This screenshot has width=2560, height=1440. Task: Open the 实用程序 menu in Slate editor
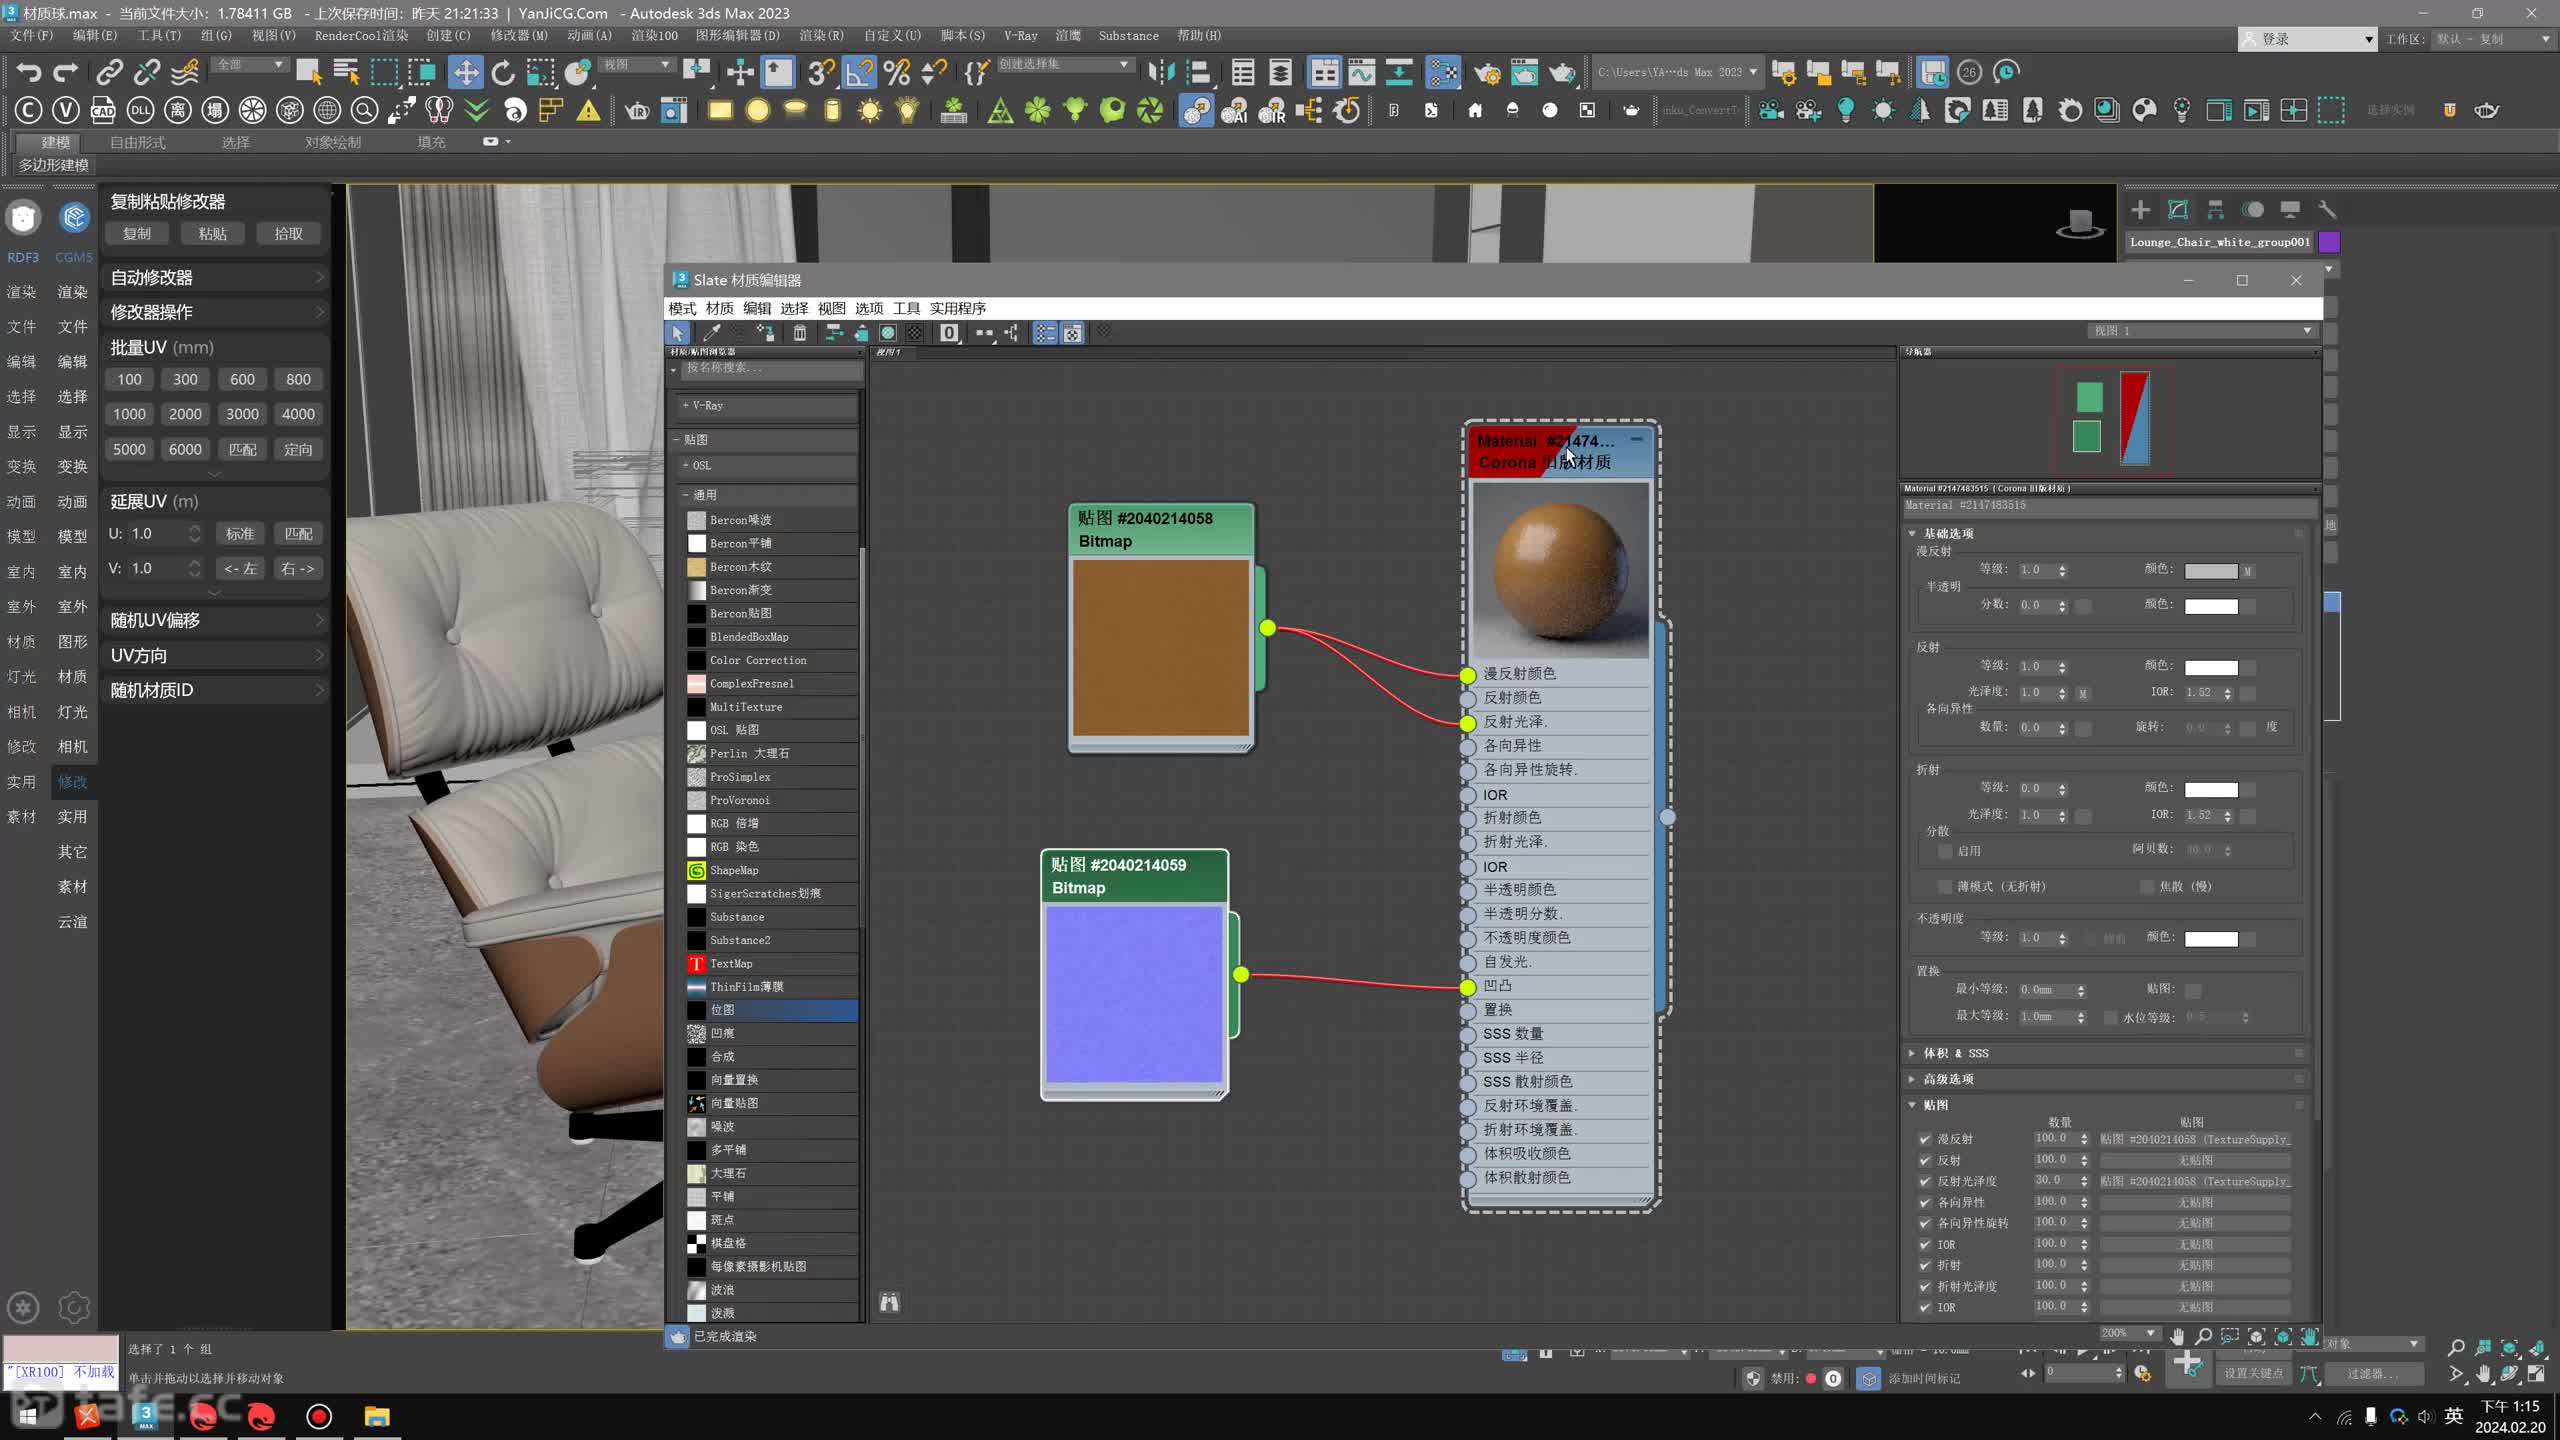[x=957, y=308]
